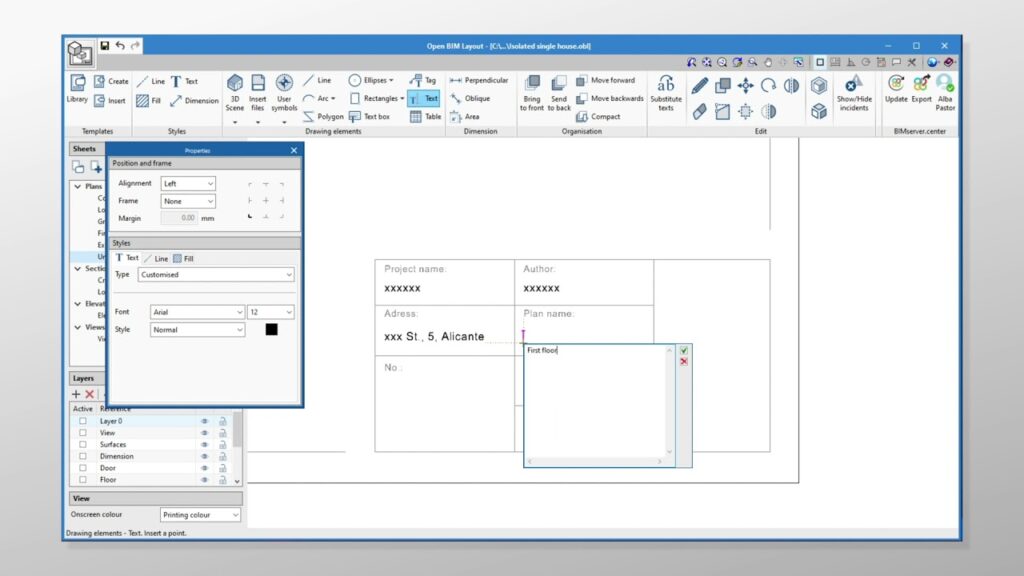Check the Active box for Surfaces layer
This screenshot has width=1024, height=576.
(x=83, y=445)
